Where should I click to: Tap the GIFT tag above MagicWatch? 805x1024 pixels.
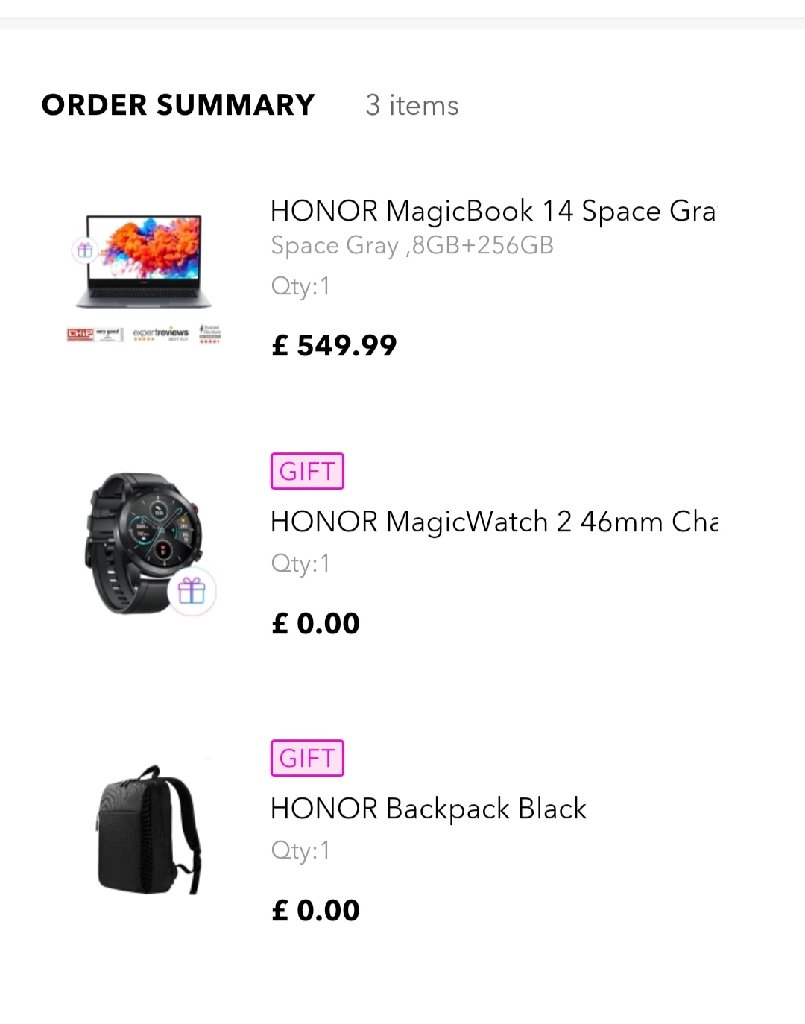pyautogui.click(x=307, y=471)
